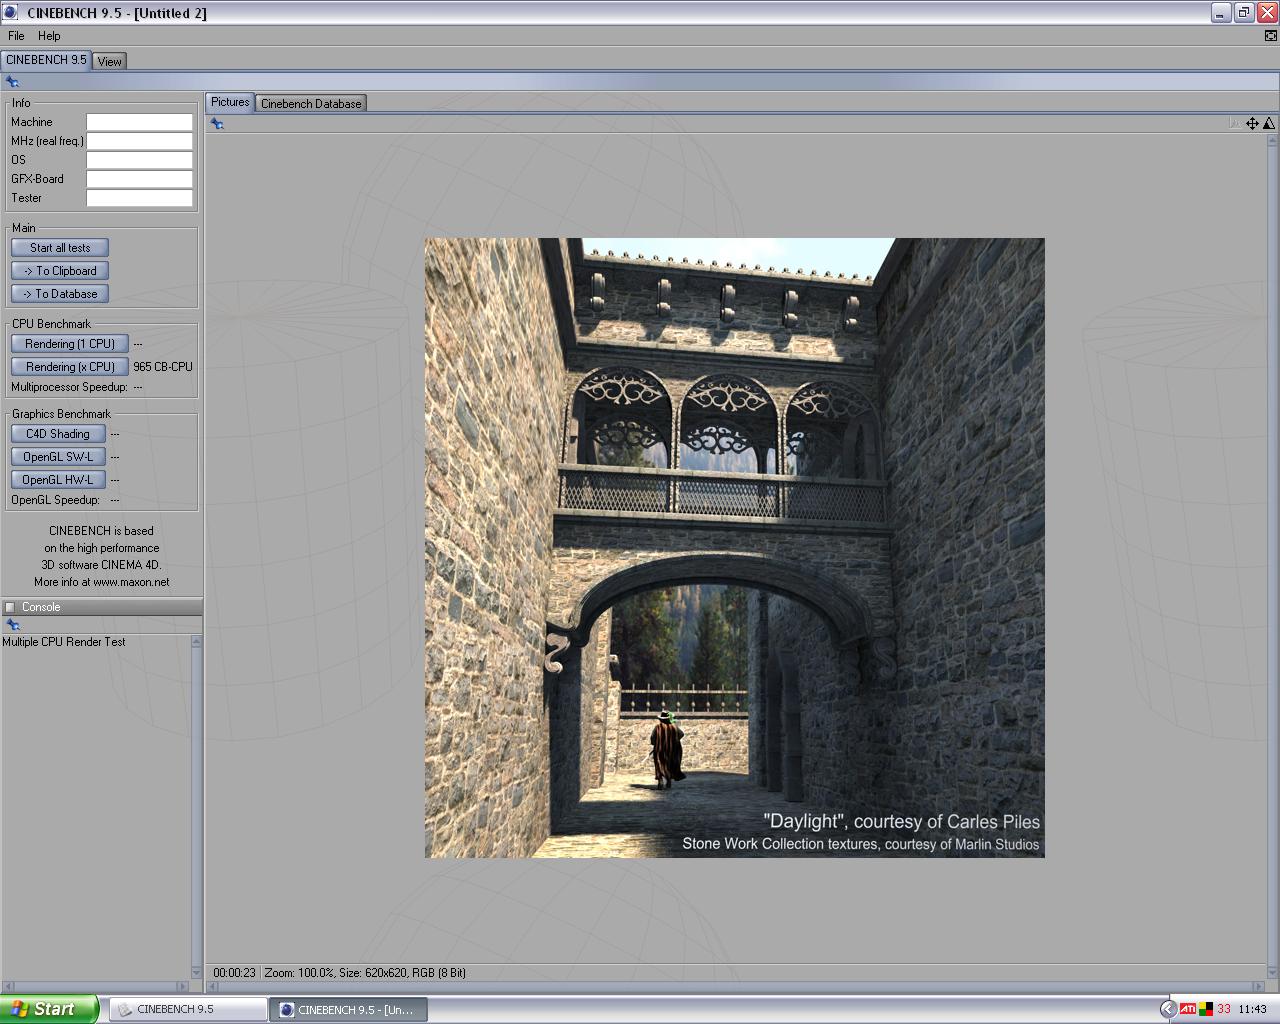
Task: Restore down the CINEBENCH window
Action: (1244, 13)
